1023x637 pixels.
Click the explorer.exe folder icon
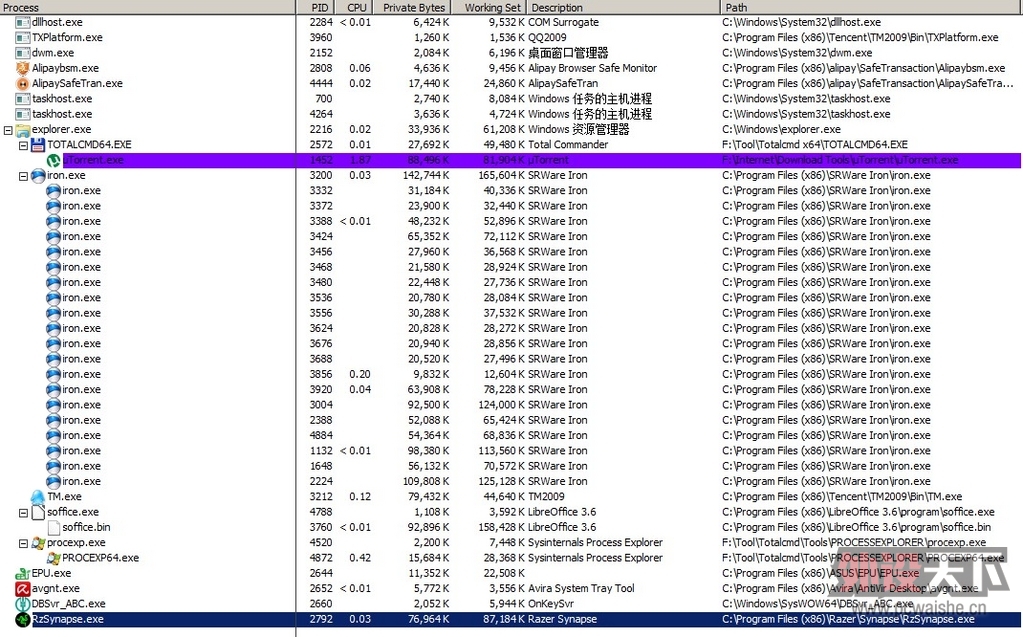click(22, 129)
